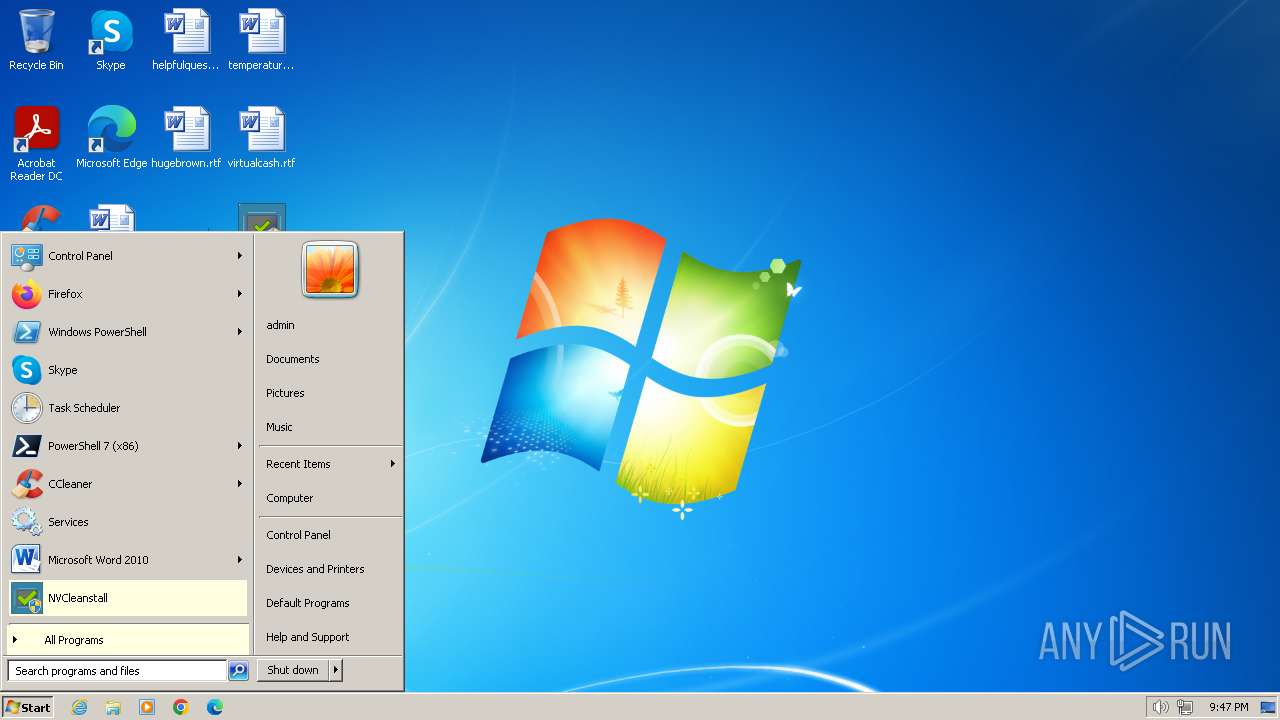1280x720 pixels.
Task: Expand the CCleaner jump list arrow
Action: coord(240,484)
